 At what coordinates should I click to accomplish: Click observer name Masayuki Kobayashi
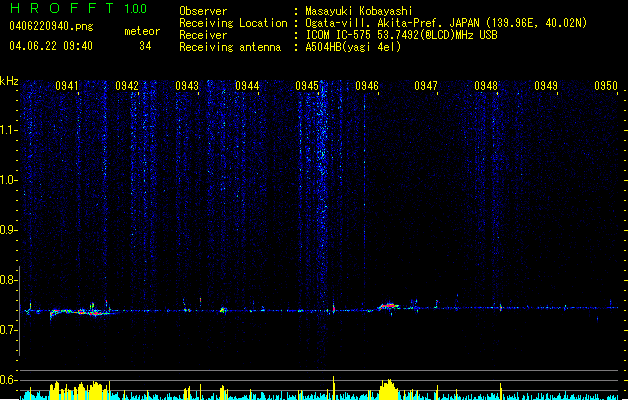coord(359,11)
